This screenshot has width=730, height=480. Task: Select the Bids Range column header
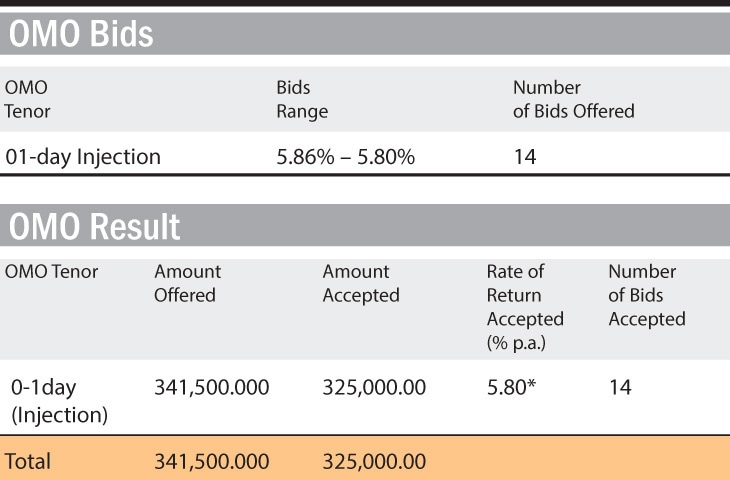pos(302,99)
